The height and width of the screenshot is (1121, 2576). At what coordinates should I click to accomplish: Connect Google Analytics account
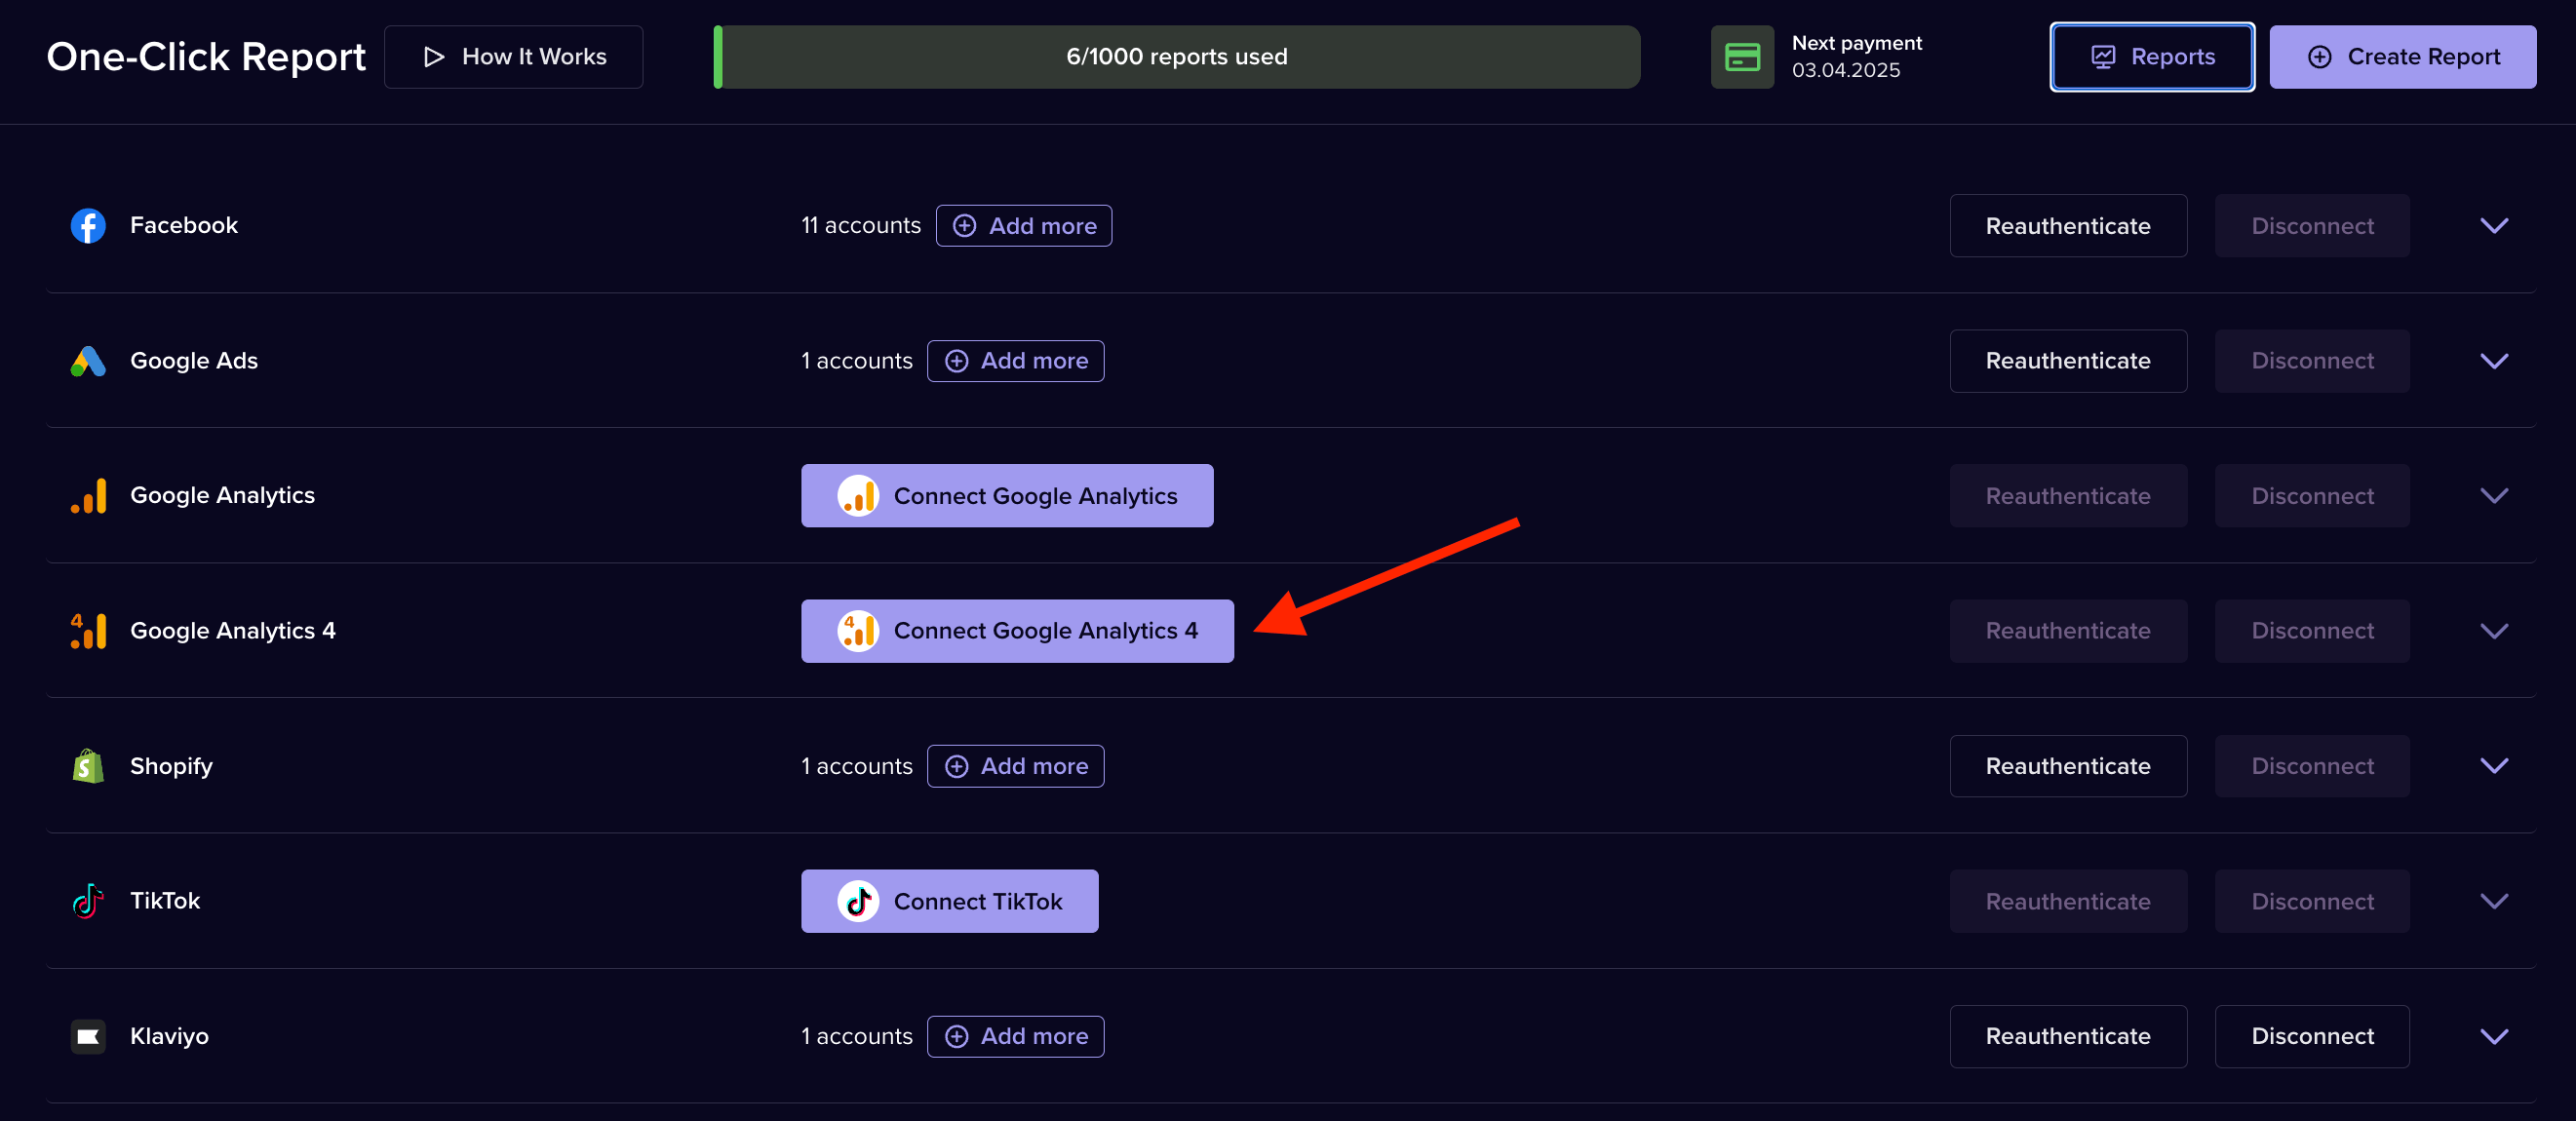pos(1007,496)
